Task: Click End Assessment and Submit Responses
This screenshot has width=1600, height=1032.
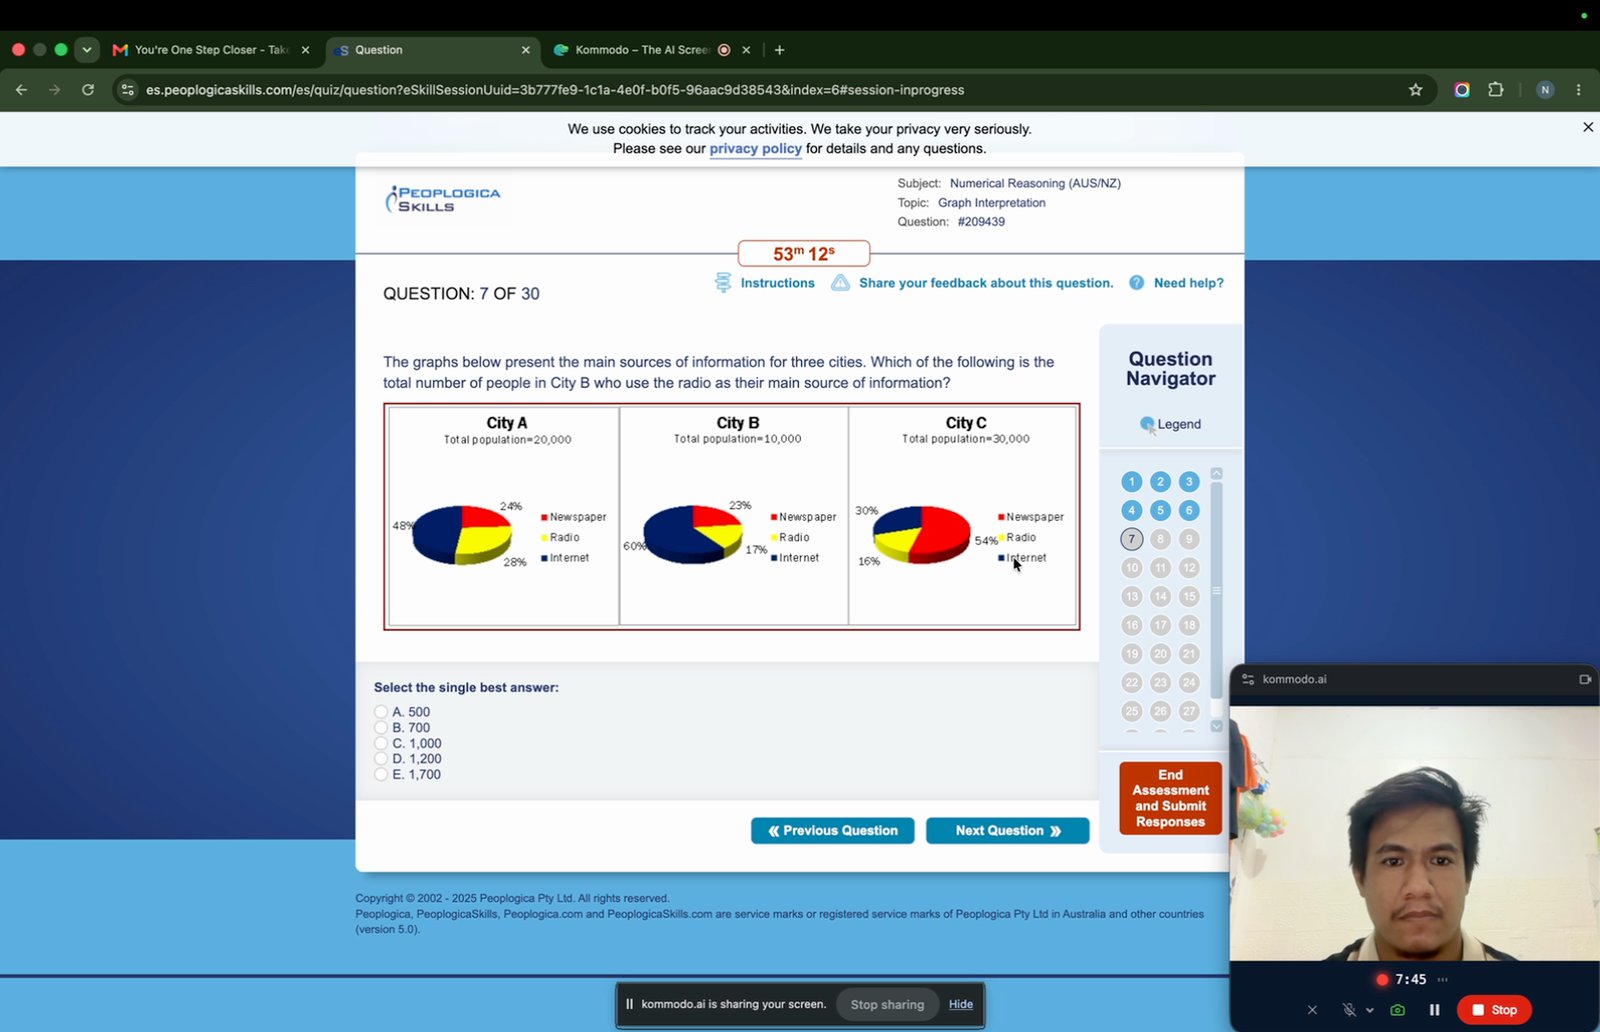Action: [1170, 798]
